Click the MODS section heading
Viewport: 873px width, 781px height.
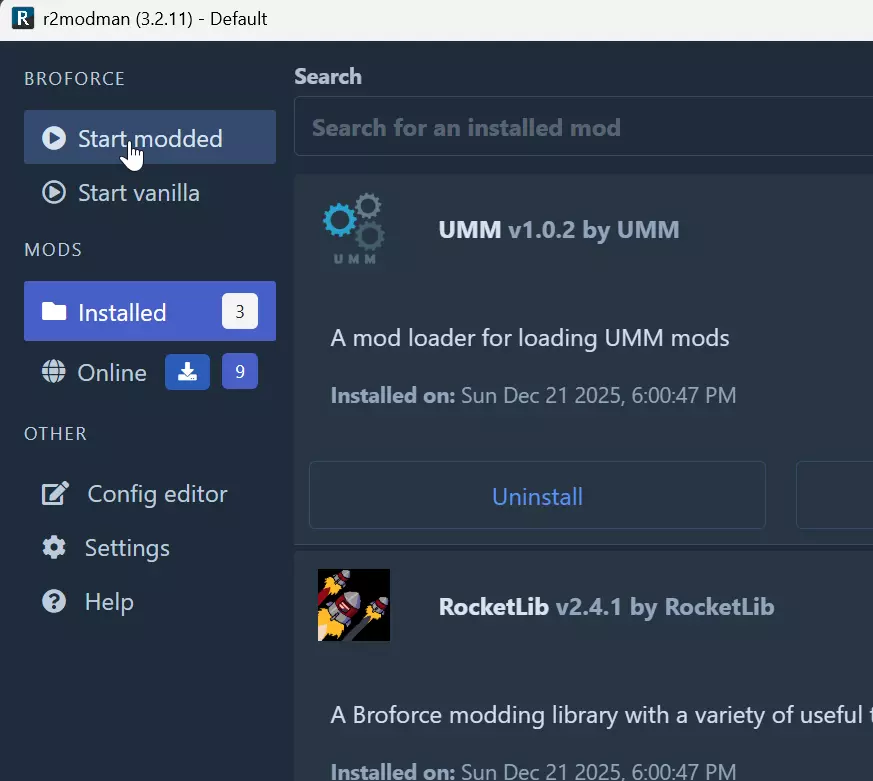53,249
